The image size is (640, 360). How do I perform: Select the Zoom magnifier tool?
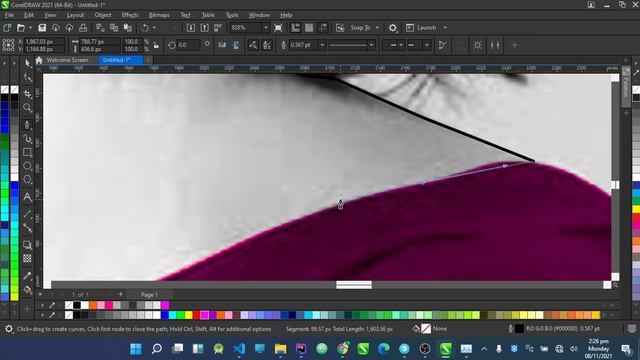coord(27,108)
